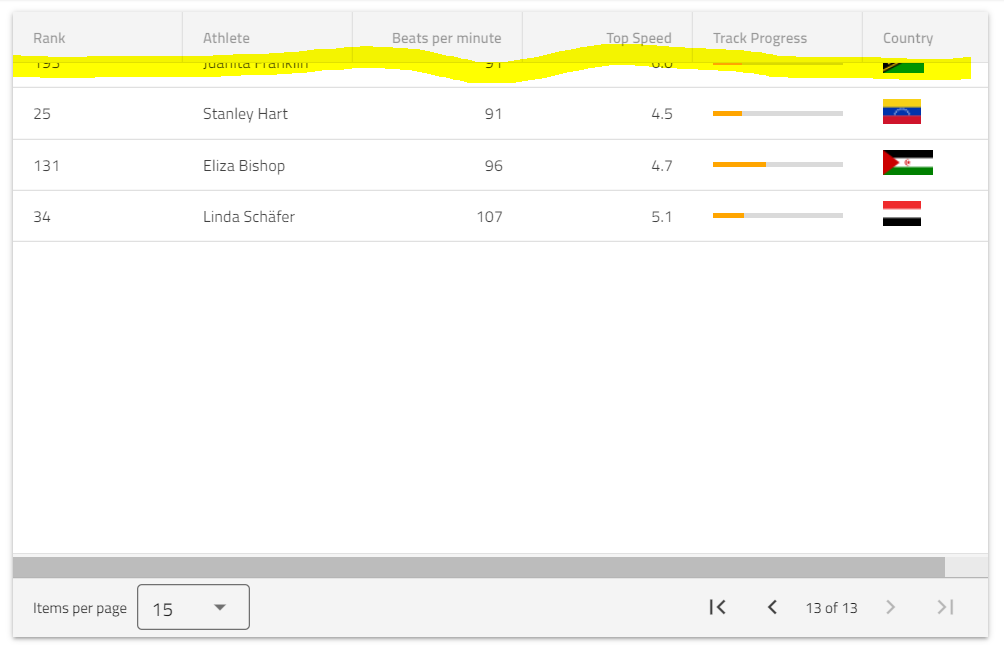Viewport: 1004px width, 645px height.
Task: Click the 13 of 13 page indicator
Action: (x=831, y=608)
